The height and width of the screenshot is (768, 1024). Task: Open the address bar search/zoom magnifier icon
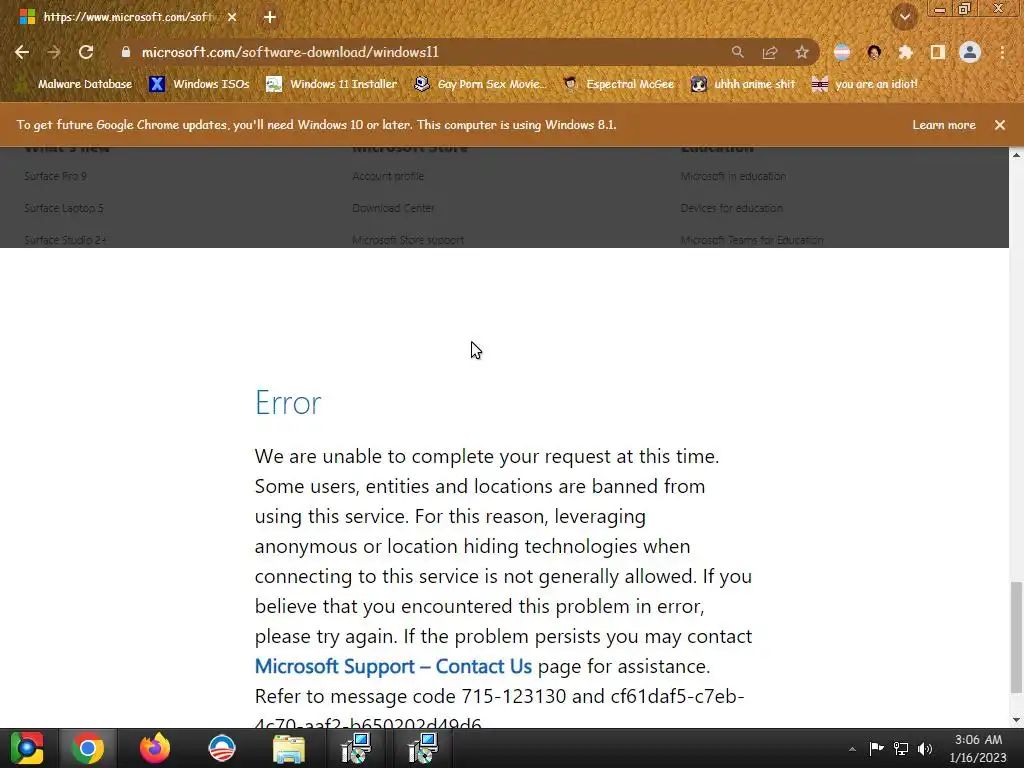pyautogui.click(x=737, y=52)
